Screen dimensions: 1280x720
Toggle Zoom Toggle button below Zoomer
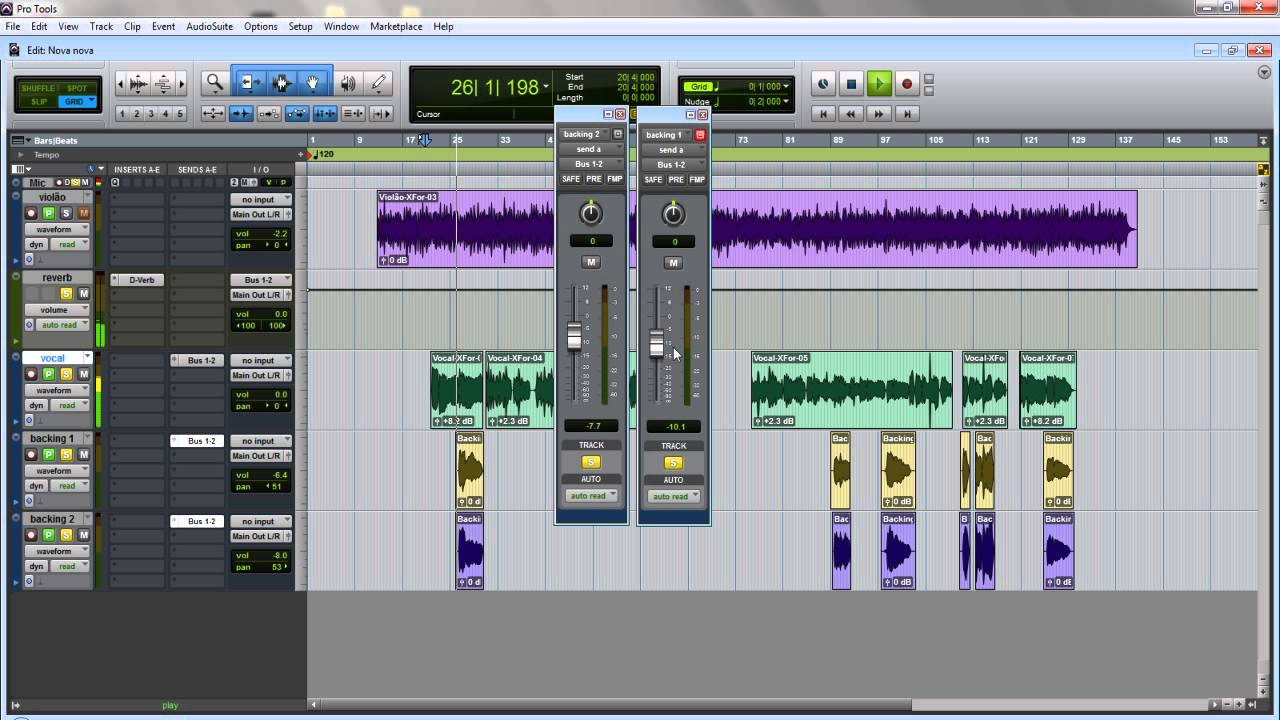(213, 114)
